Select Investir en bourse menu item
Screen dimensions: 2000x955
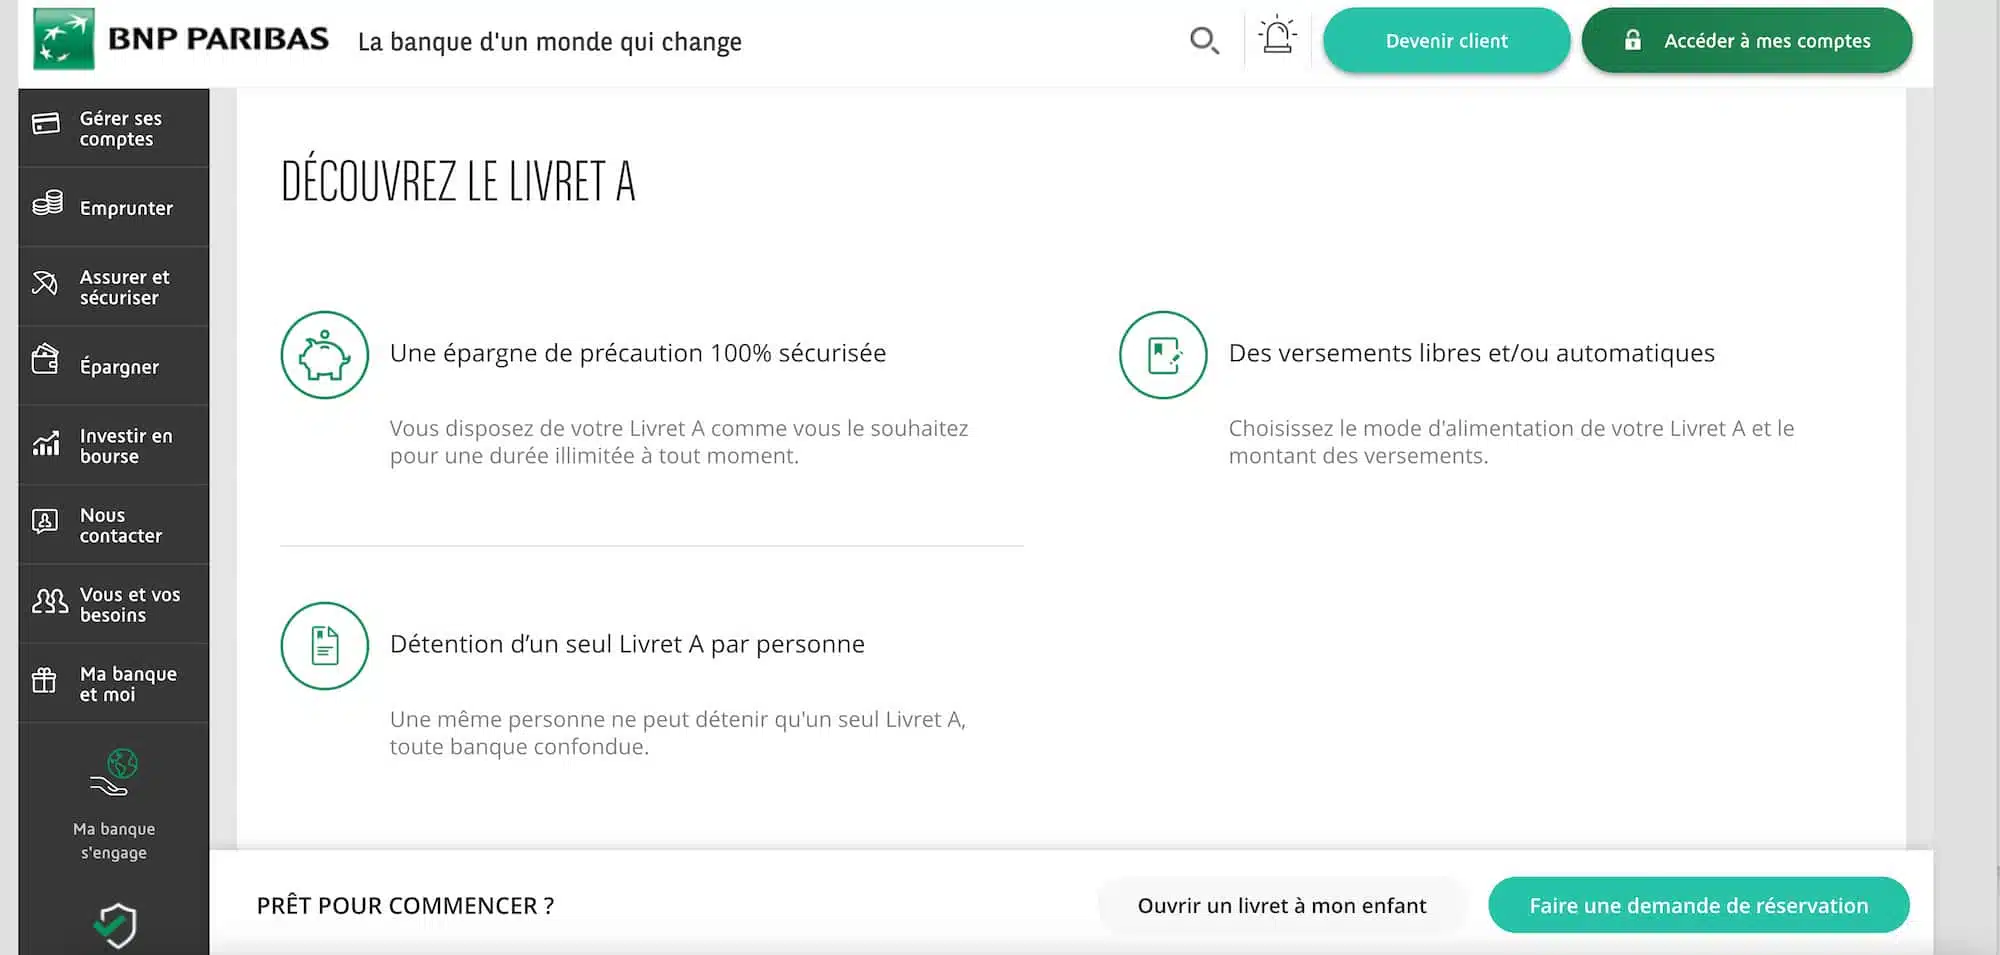point(114,446)
